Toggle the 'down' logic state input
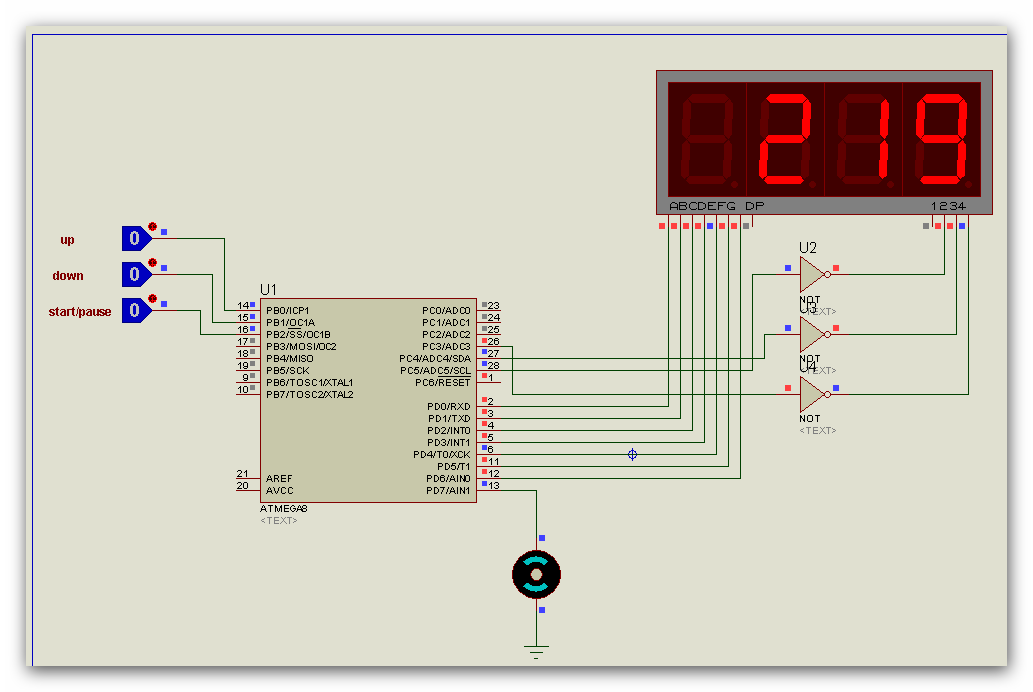This screenshot has width=1033, height=692. (135, 275)
